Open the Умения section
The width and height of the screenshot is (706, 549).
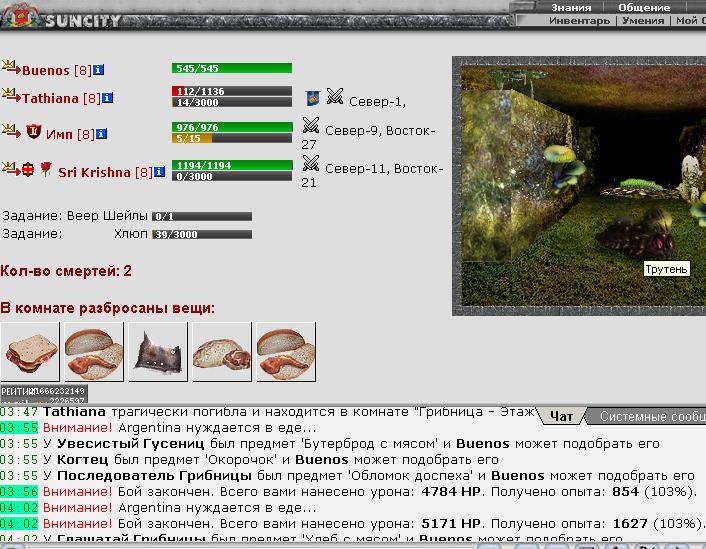(x=643, y=20)
